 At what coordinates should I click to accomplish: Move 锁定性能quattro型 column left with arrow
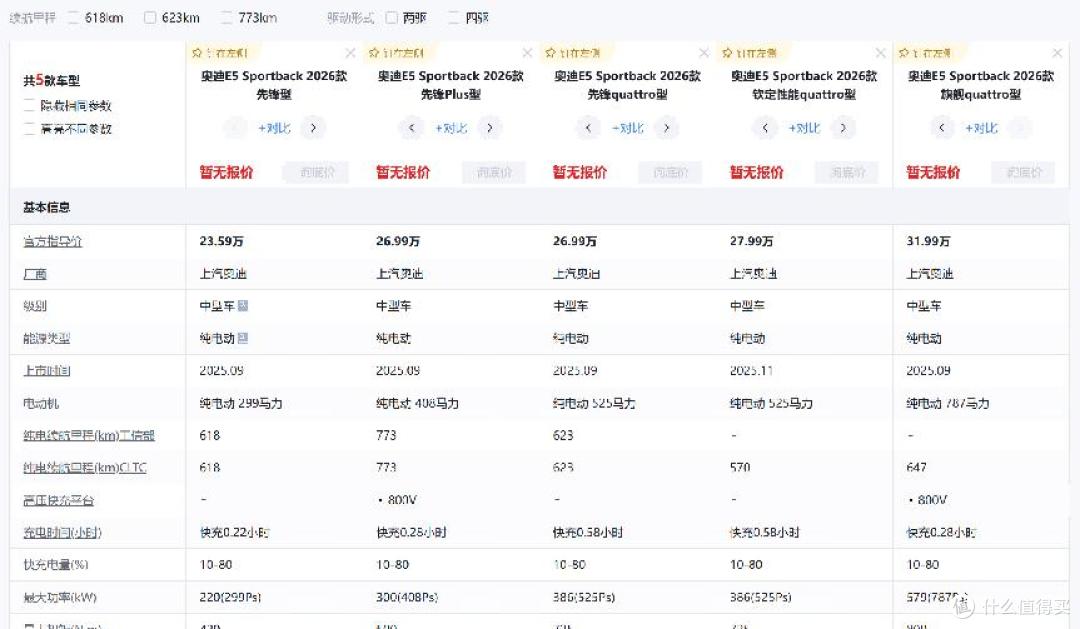tap(765, 127)
